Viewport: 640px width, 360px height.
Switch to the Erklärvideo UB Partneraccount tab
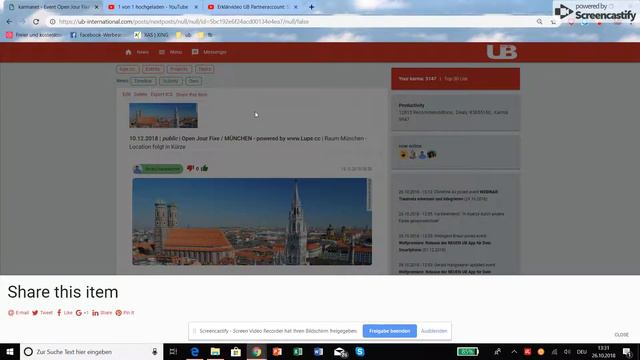(251, 7)
